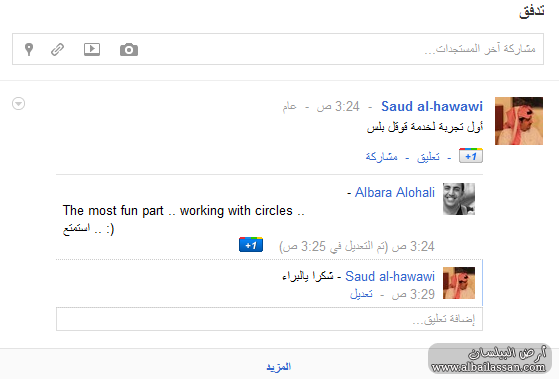Click the blue +1 on Albara's comment
The height and width of the screenshot is (379, 559).
click(x=251, y=245)
